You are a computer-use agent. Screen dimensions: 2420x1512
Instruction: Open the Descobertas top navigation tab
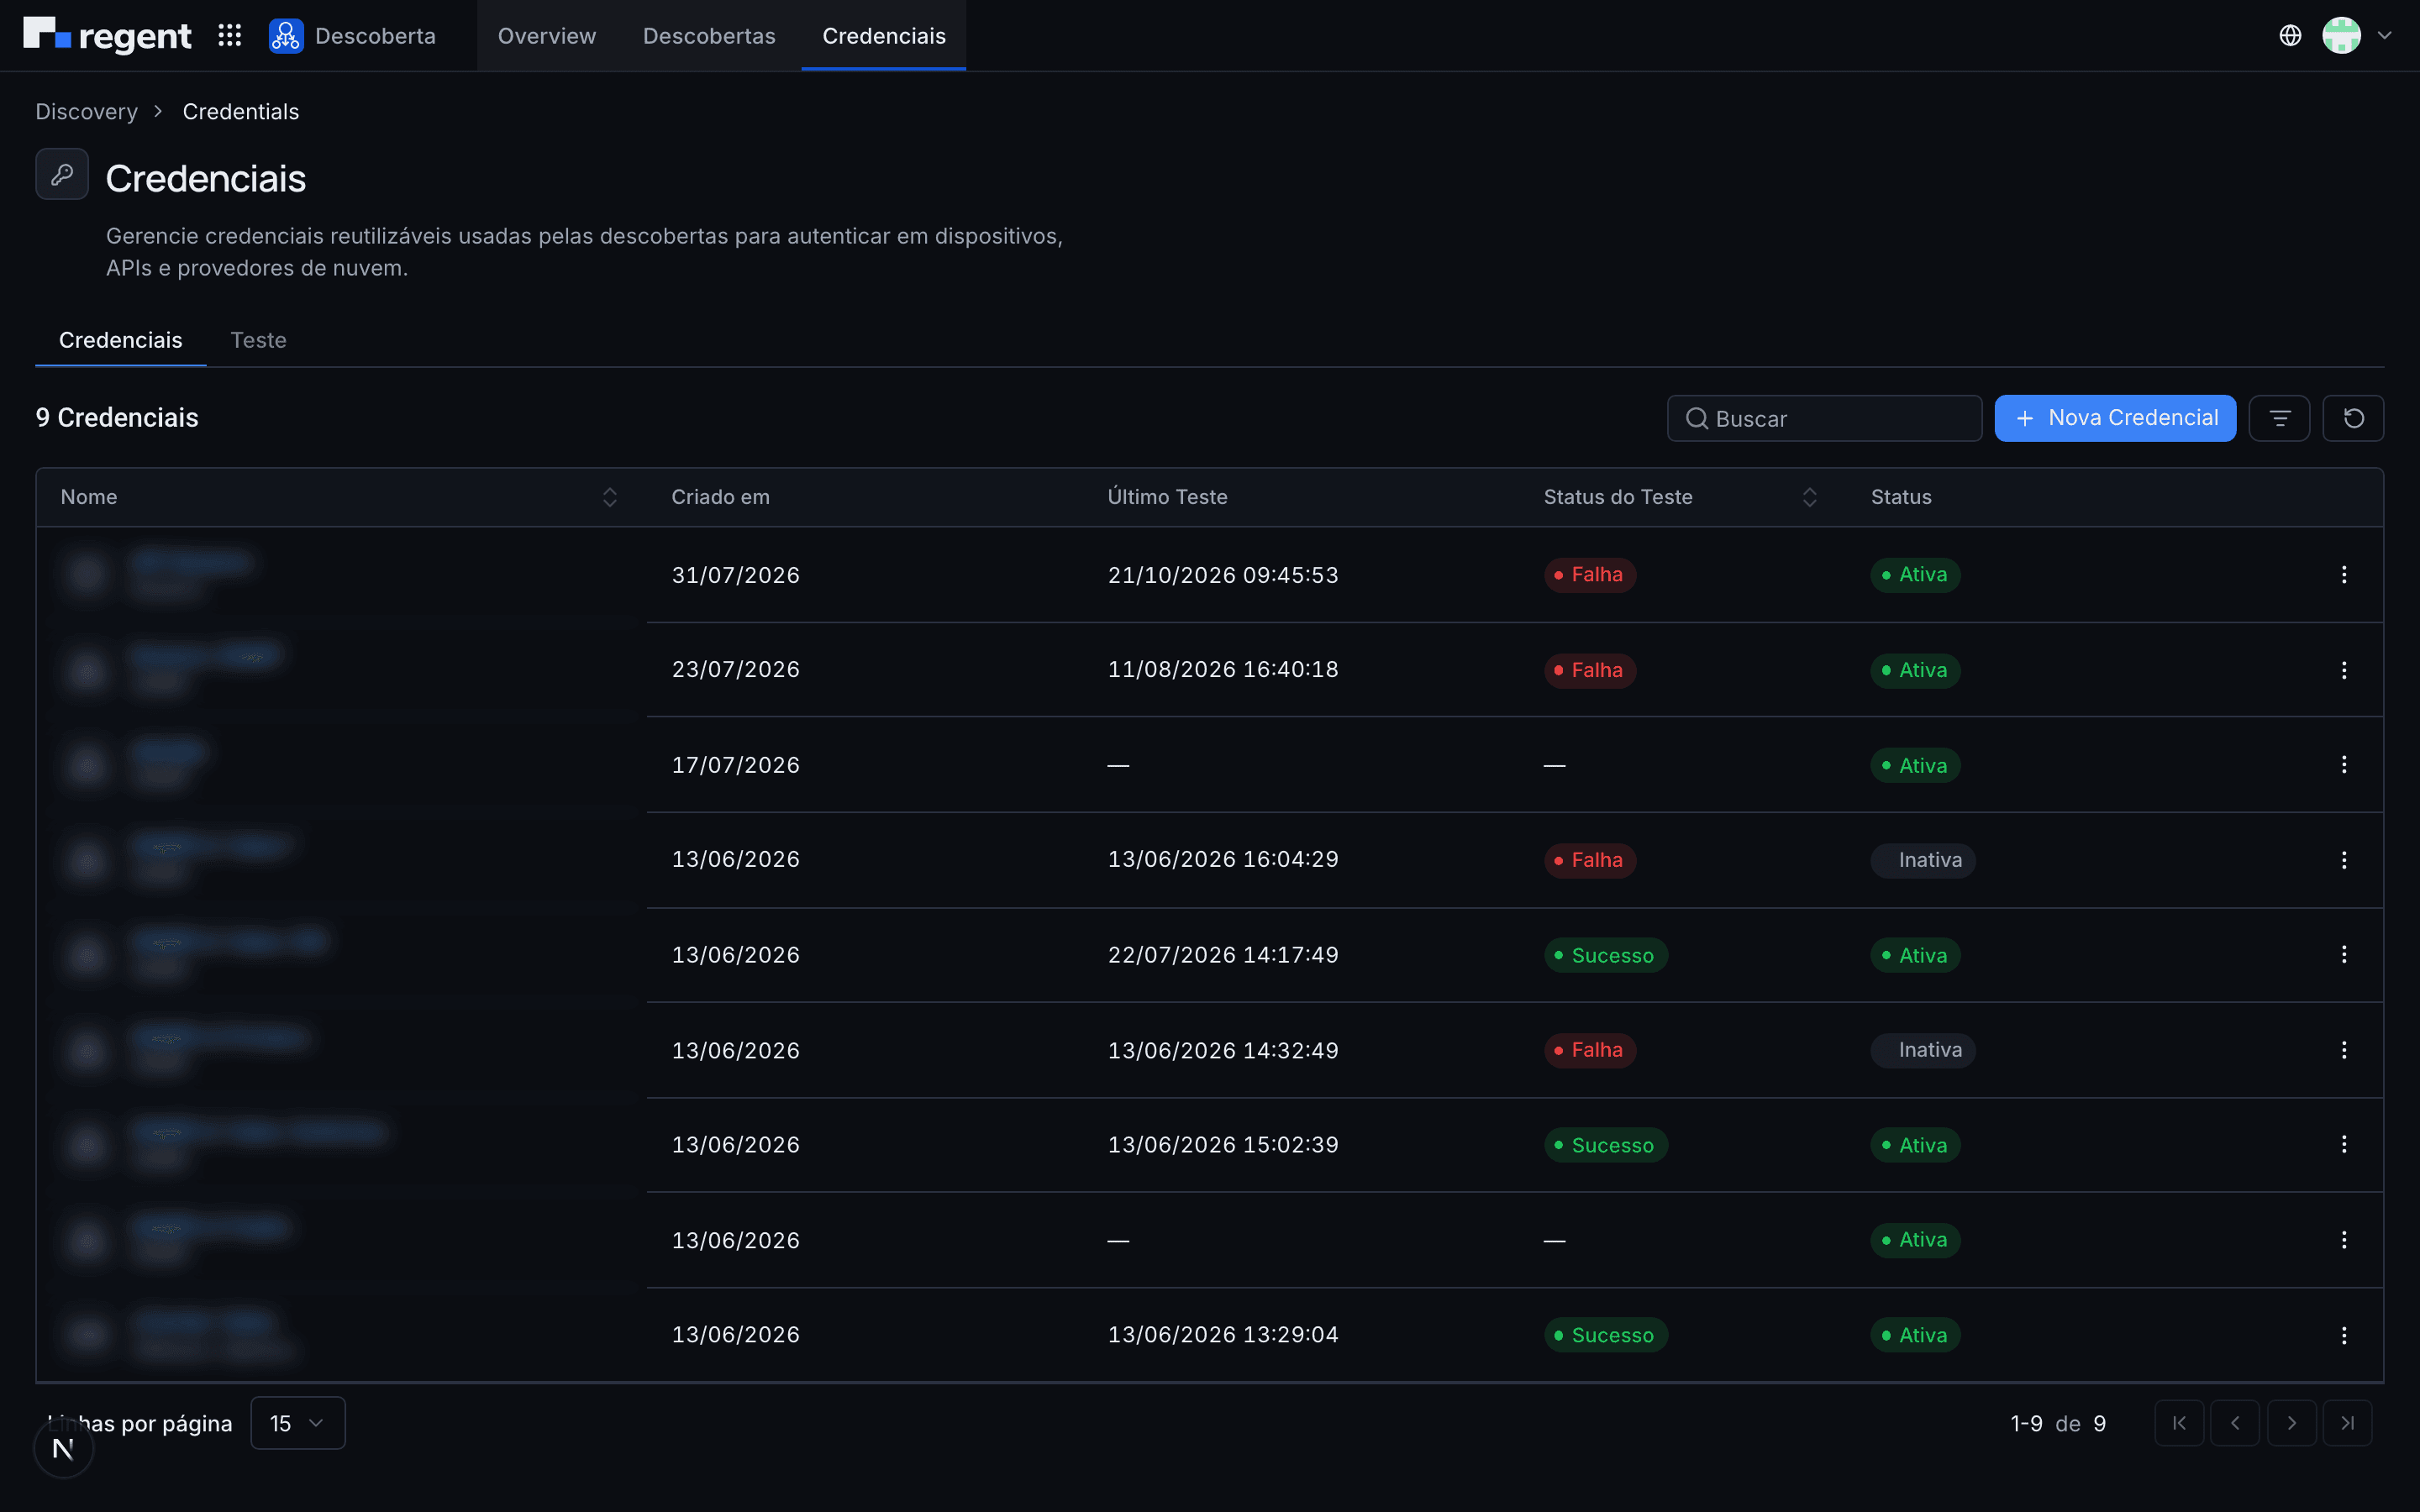pyautogui.click(x=709, y=36)
